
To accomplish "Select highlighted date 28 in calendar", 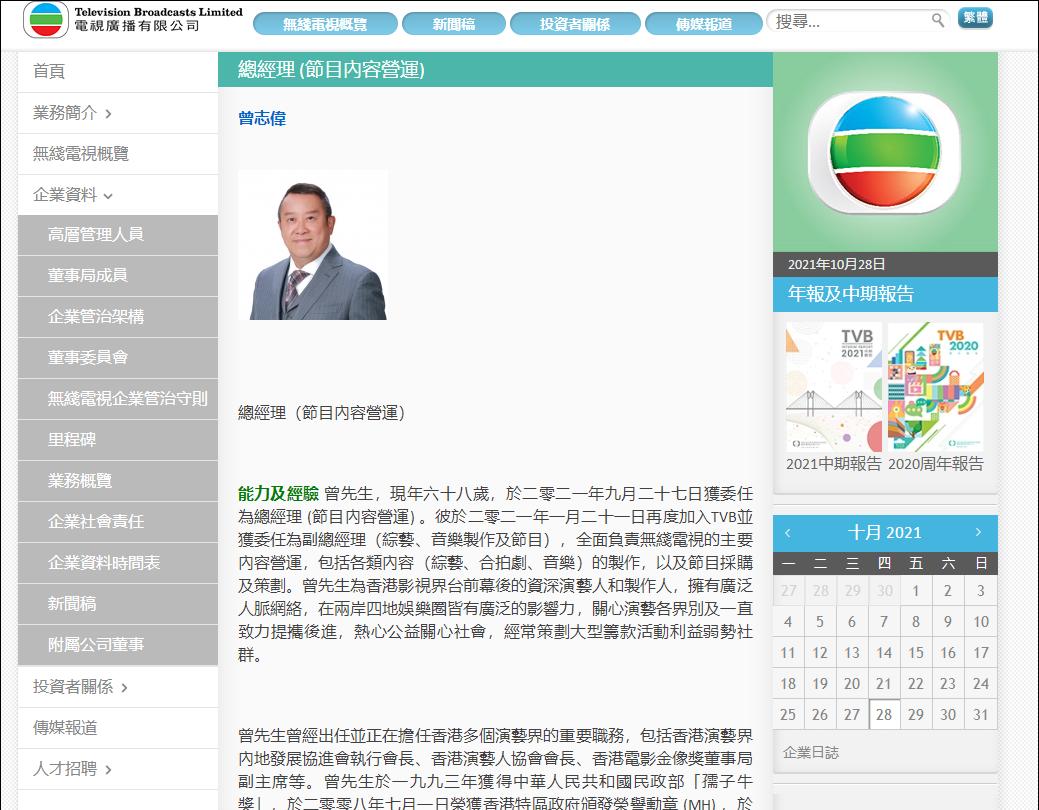I will pyautogui.click(x=884, y=715).
